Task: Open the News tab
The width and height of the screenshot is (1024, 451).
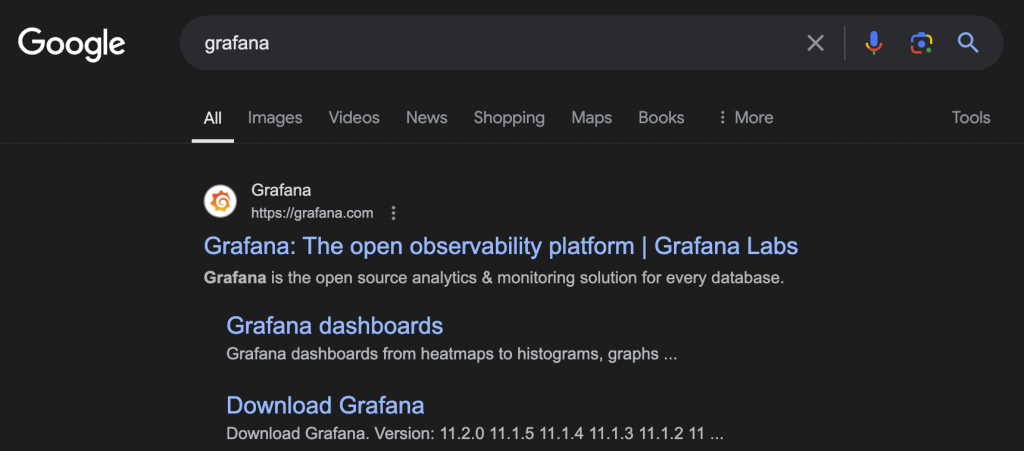Action: (x=426, y=117)
